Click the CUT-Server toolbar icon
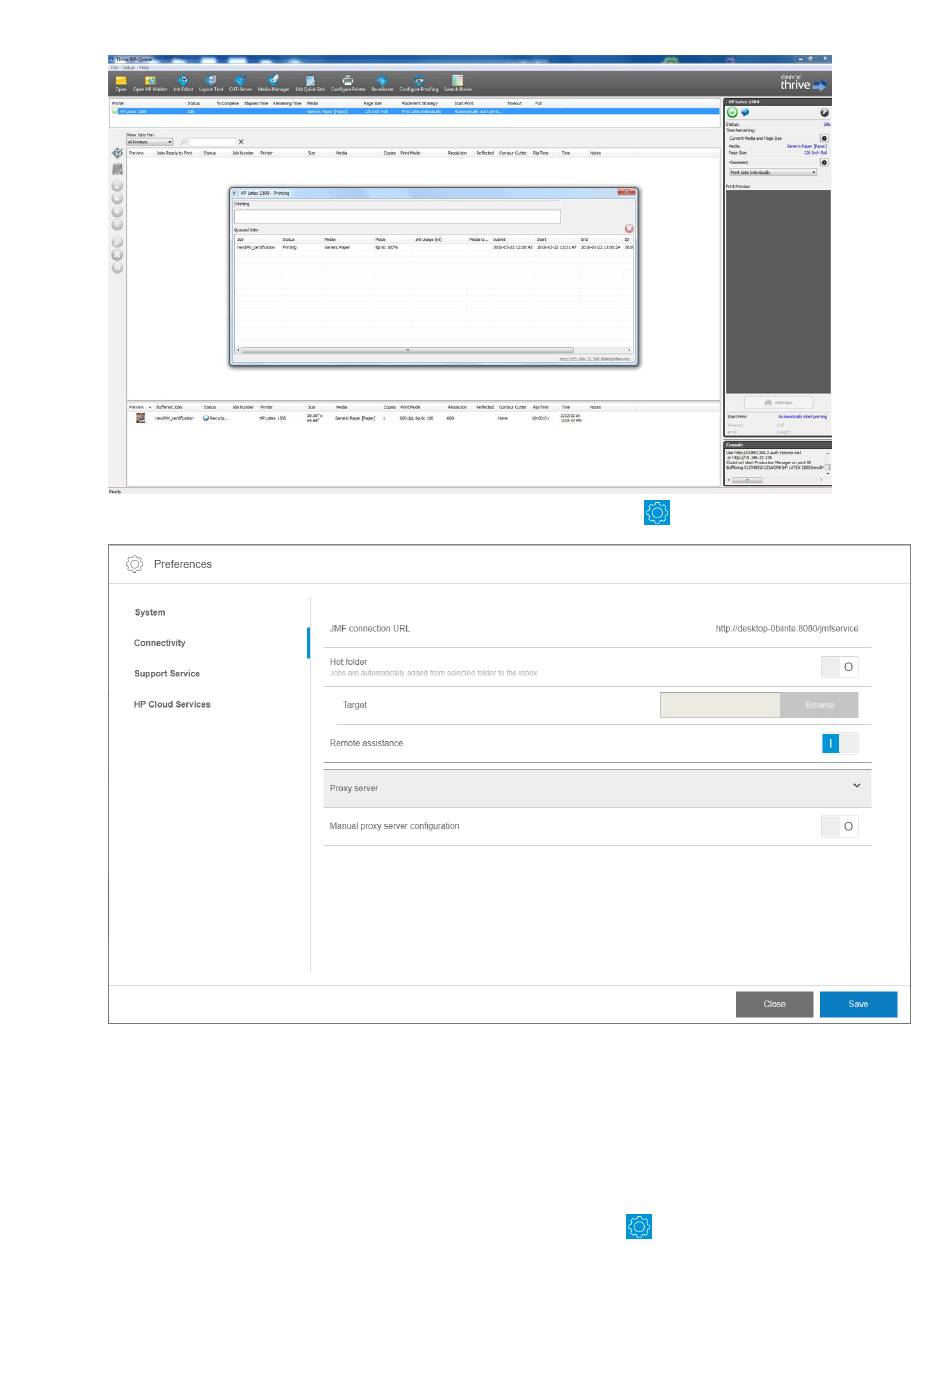The height and width of the screenshot is (1388, 950). coord(240,82)
